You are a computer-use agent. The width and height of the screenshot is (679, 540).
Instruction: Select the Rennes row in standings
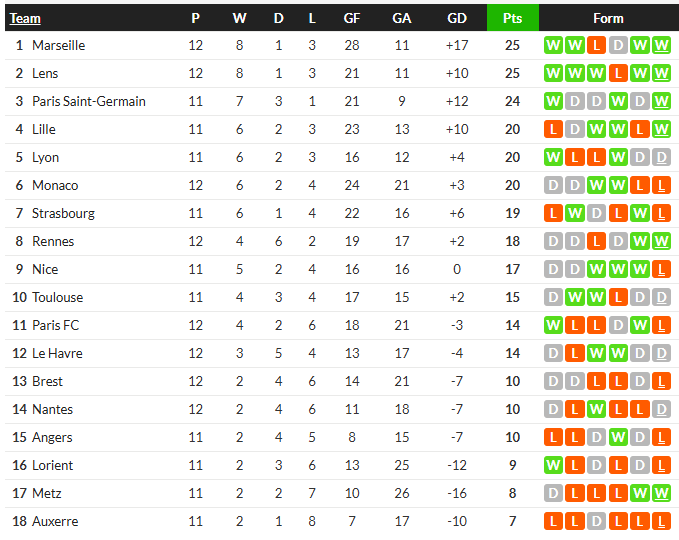(340, 241)
